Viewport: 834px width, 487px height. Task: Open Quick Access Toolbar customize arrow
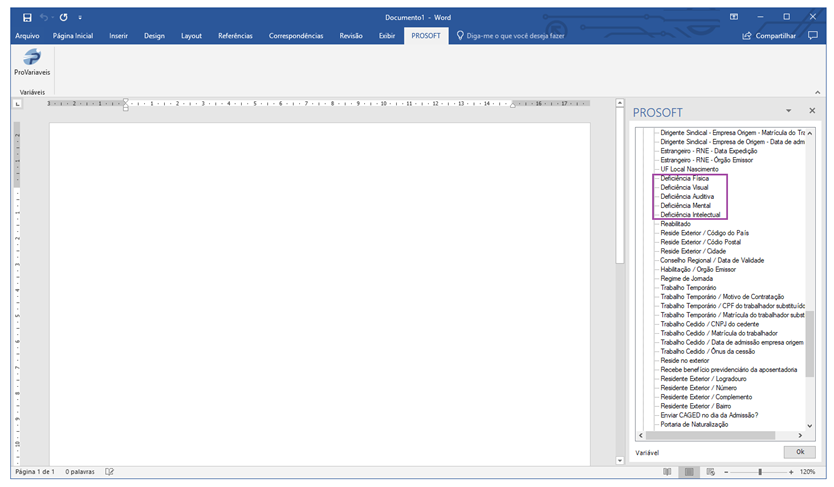80,18
